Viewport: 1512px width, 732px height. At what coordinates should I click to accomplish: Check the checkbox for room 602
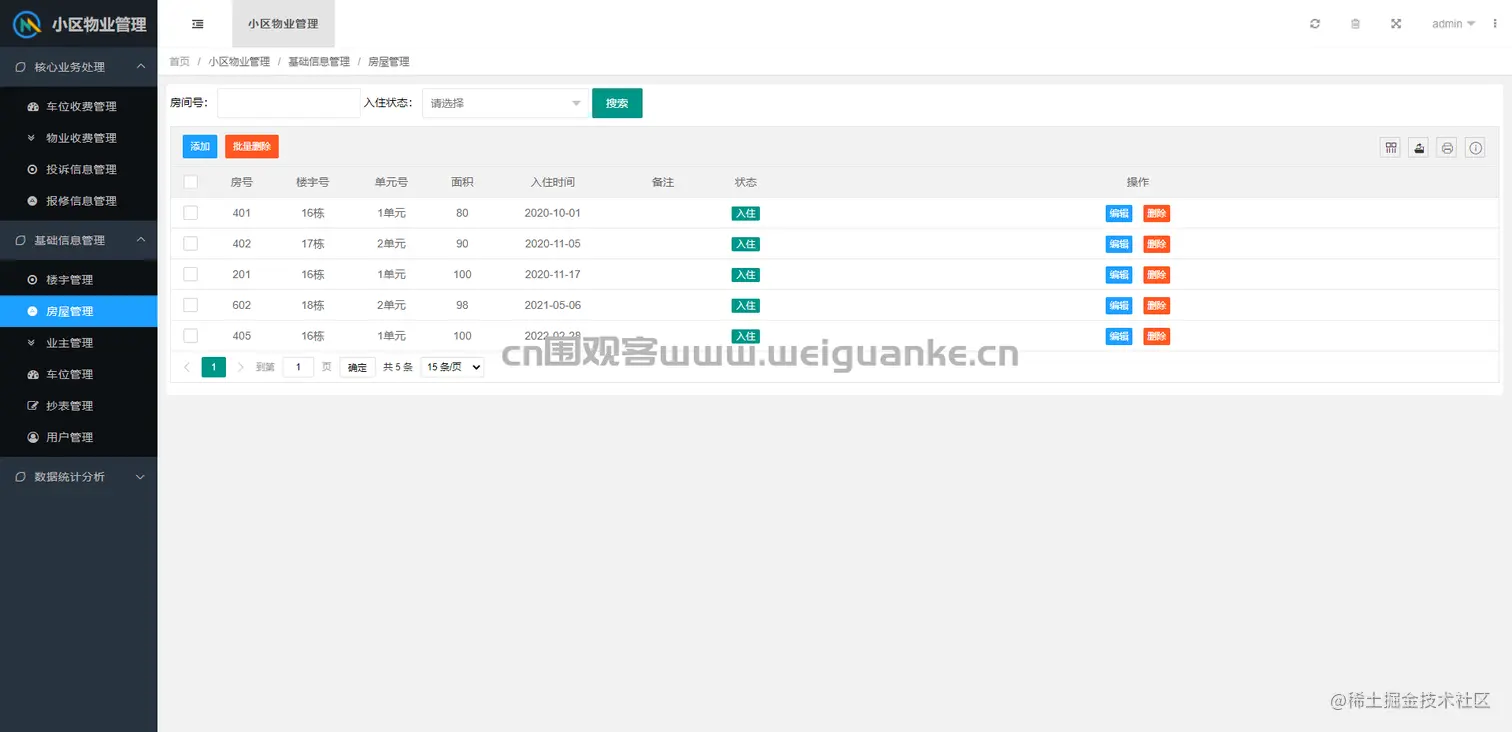[x=191, y=305]
